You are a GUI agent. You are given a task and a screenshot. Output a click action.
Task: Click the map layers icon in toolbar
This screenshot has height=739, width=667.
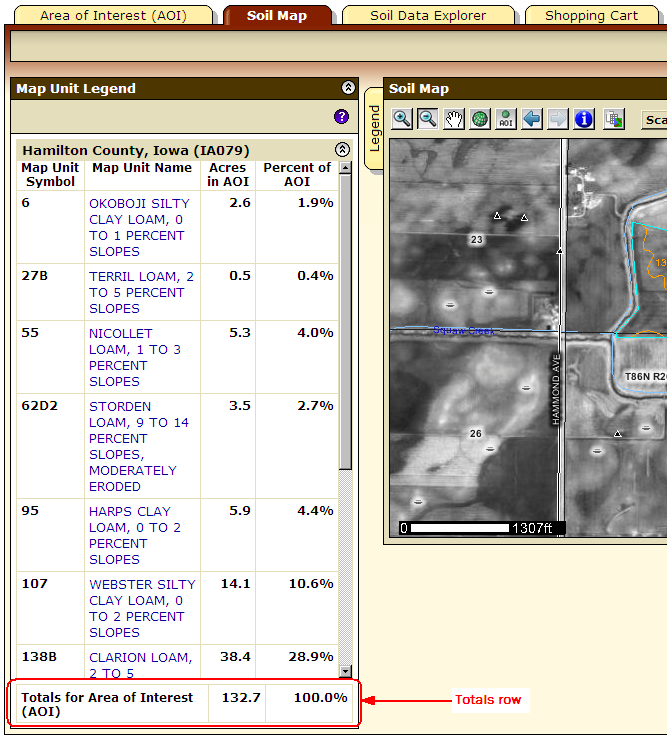(614, 119)
